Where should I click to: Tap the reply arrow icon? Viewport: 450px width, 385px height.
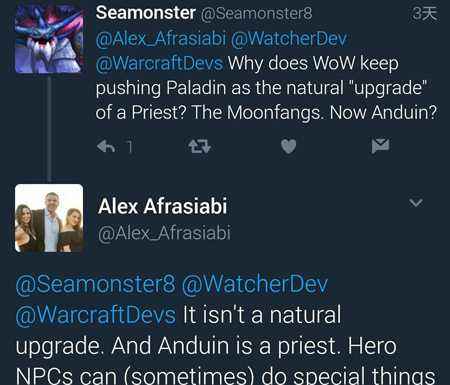click(106, 146)
